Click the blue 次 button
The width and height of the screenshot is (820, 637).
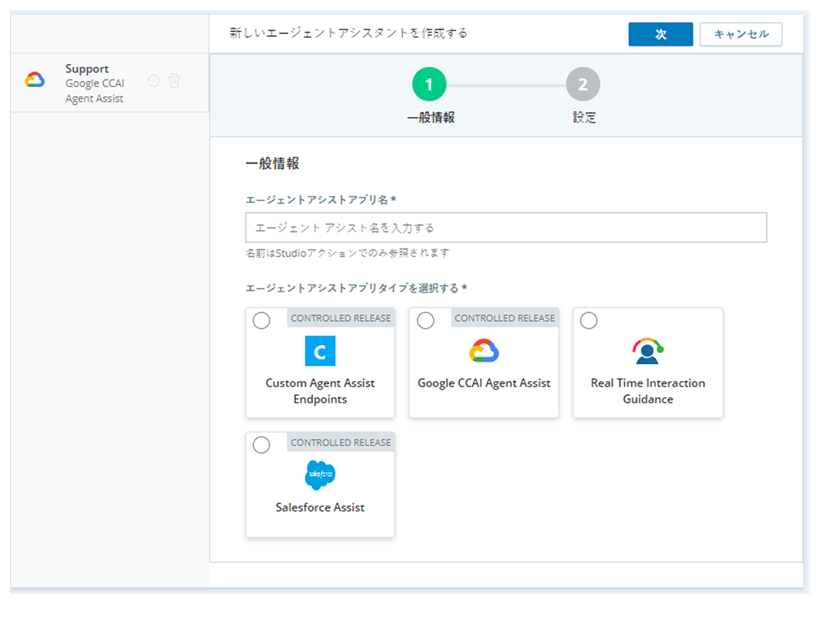tap(660, 34)
